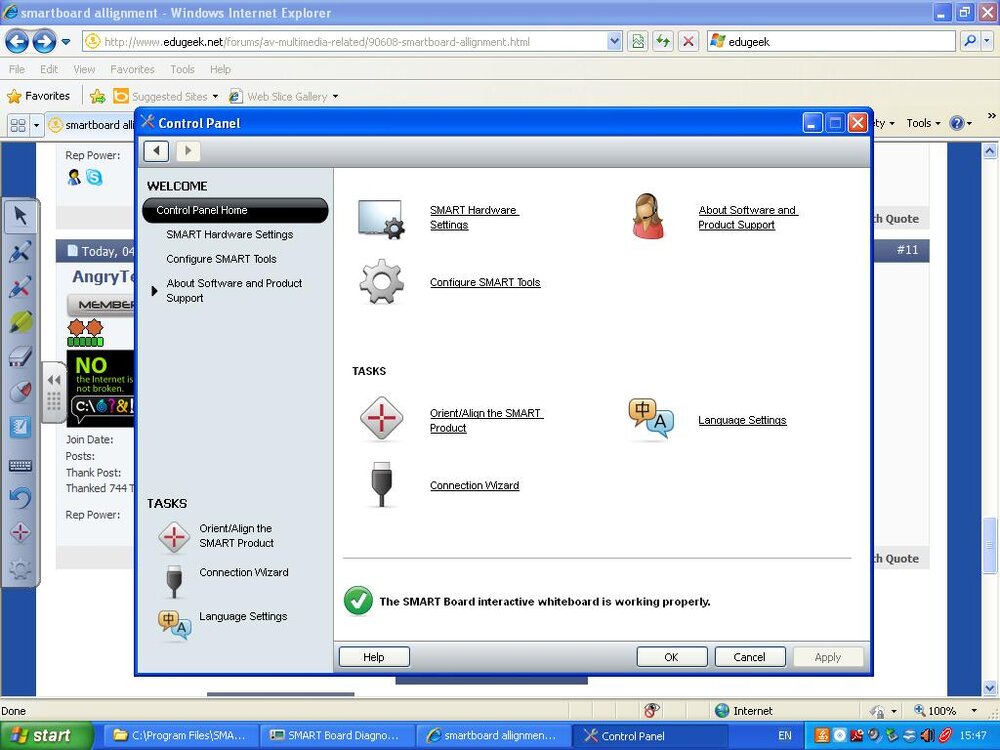Open the on-screen keyboard from floating toolbar
This screenshot has width=1000, height=750.
(20, 465)
